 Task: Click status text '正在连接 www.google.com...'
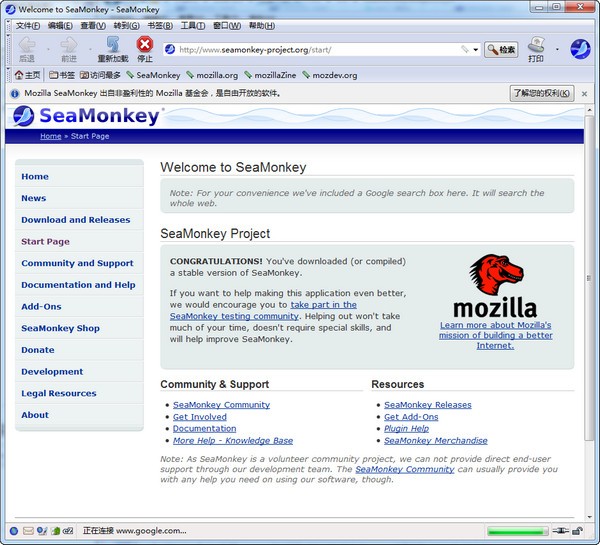pos(135,531)
